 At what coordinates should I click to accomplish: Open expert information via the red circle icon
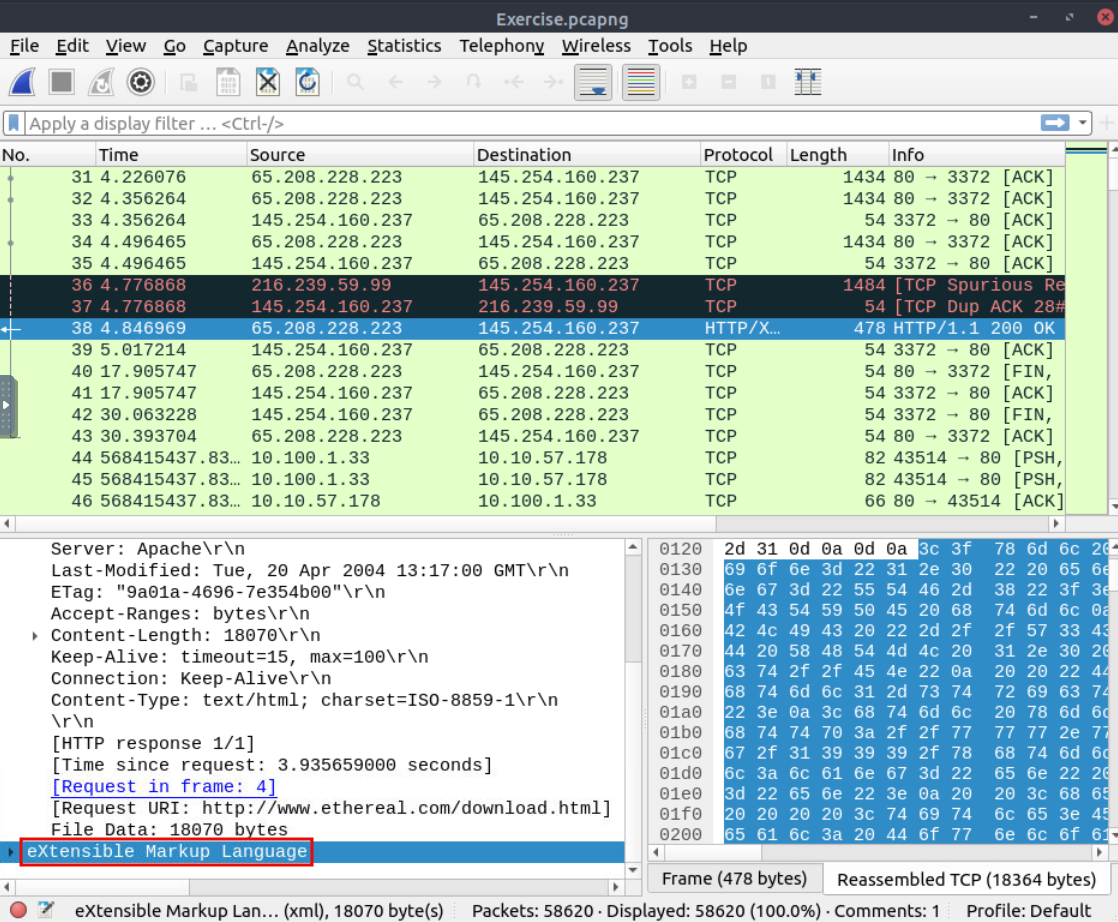pos(18,910)
